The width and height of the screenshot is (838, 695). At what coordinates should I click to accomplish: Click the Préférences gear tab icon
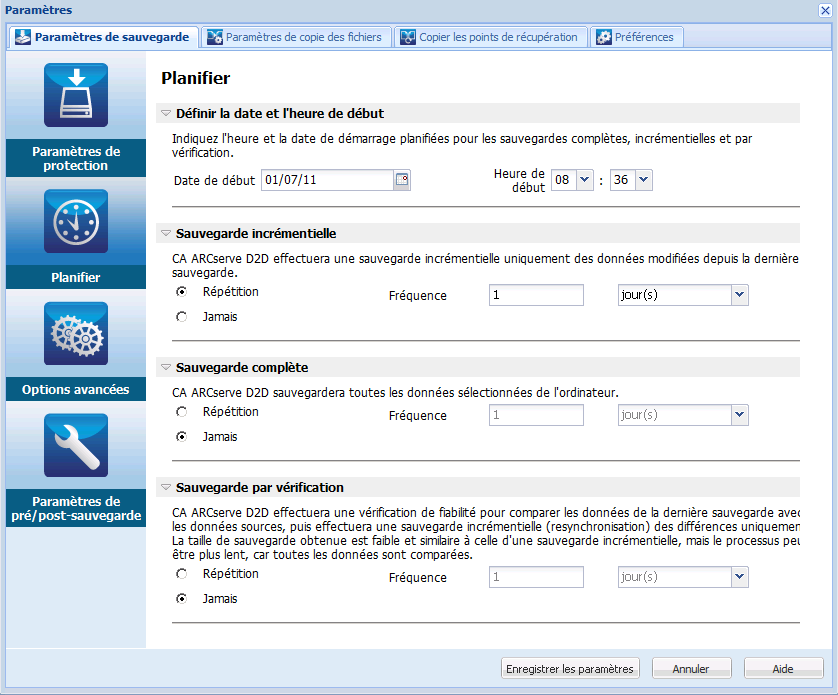(x=604, y=37)
